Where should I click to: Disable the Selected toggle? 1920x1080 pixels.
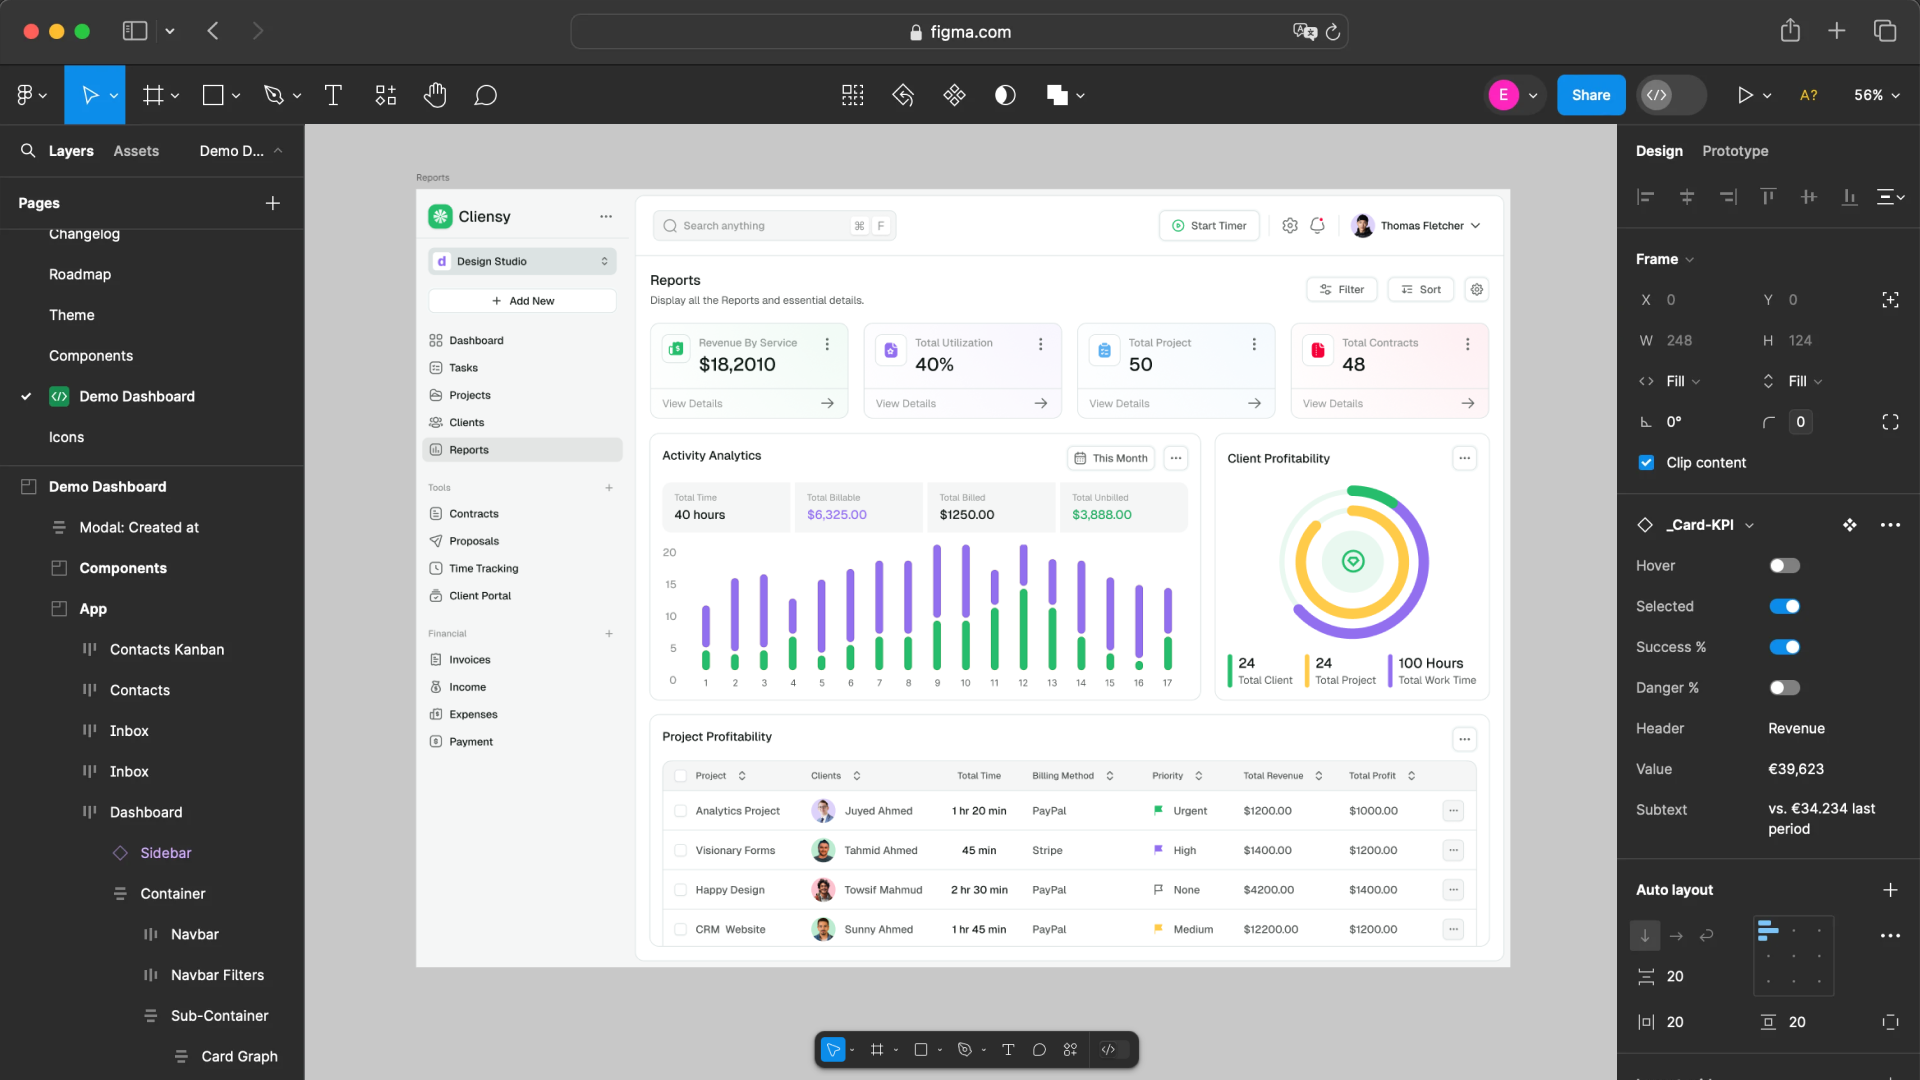tap(1784, 606)
